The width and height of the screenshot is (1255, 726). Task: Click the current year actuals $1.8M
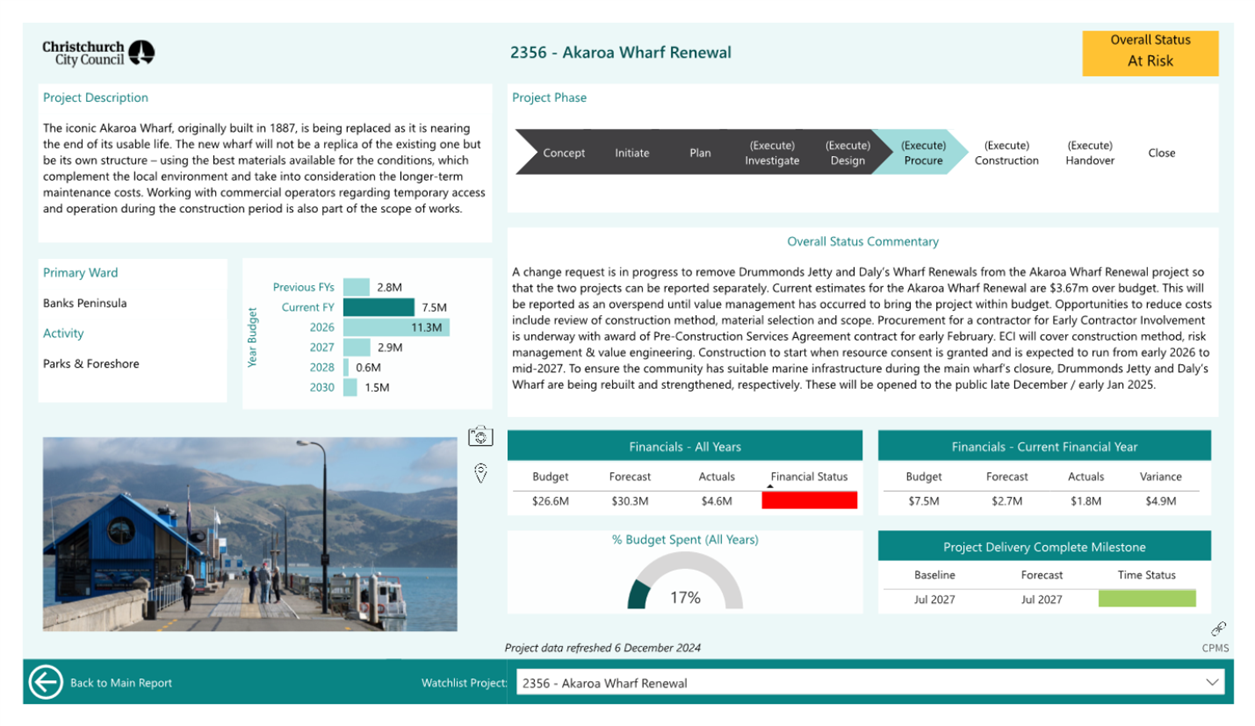[1085, 501]
